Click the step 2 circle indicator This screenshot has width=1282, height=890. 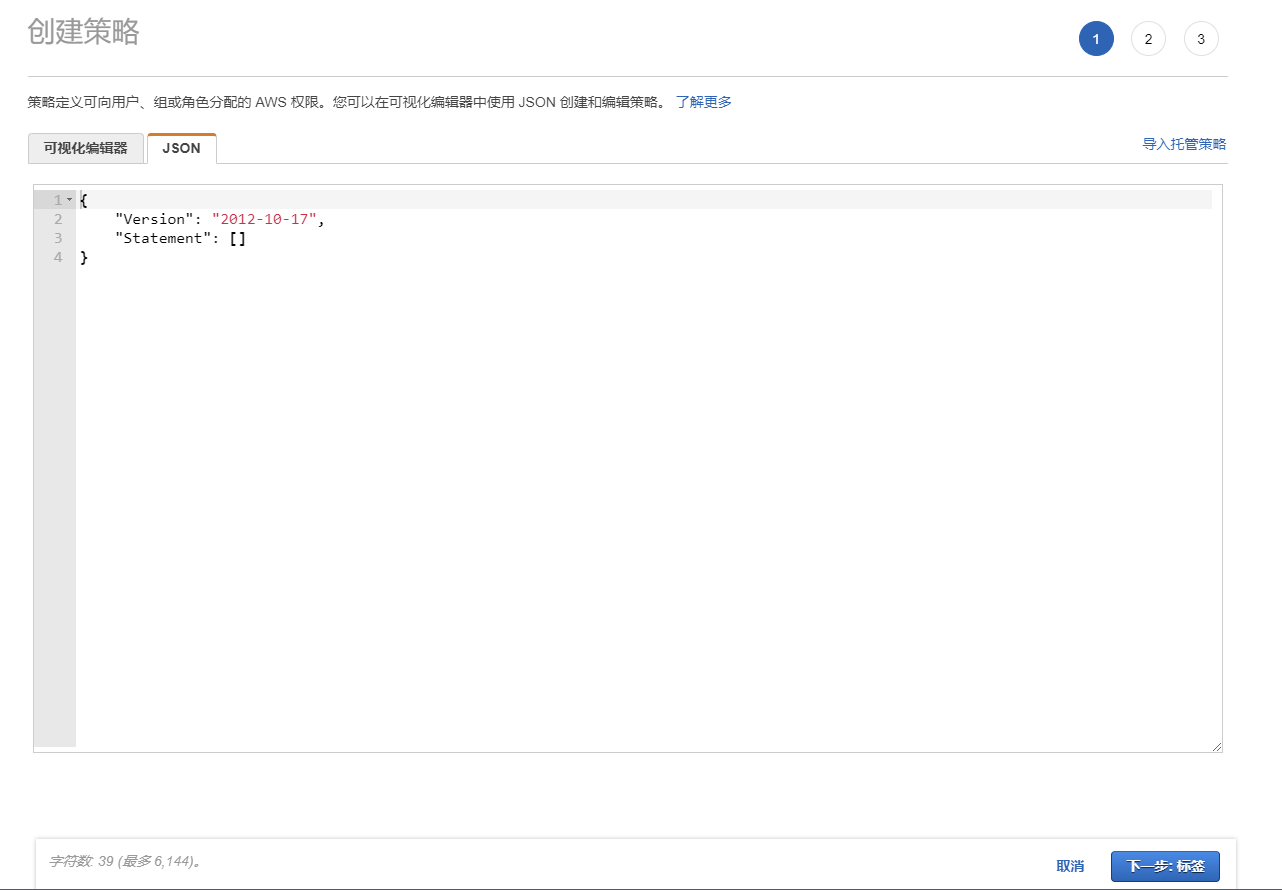[1148, 39]
